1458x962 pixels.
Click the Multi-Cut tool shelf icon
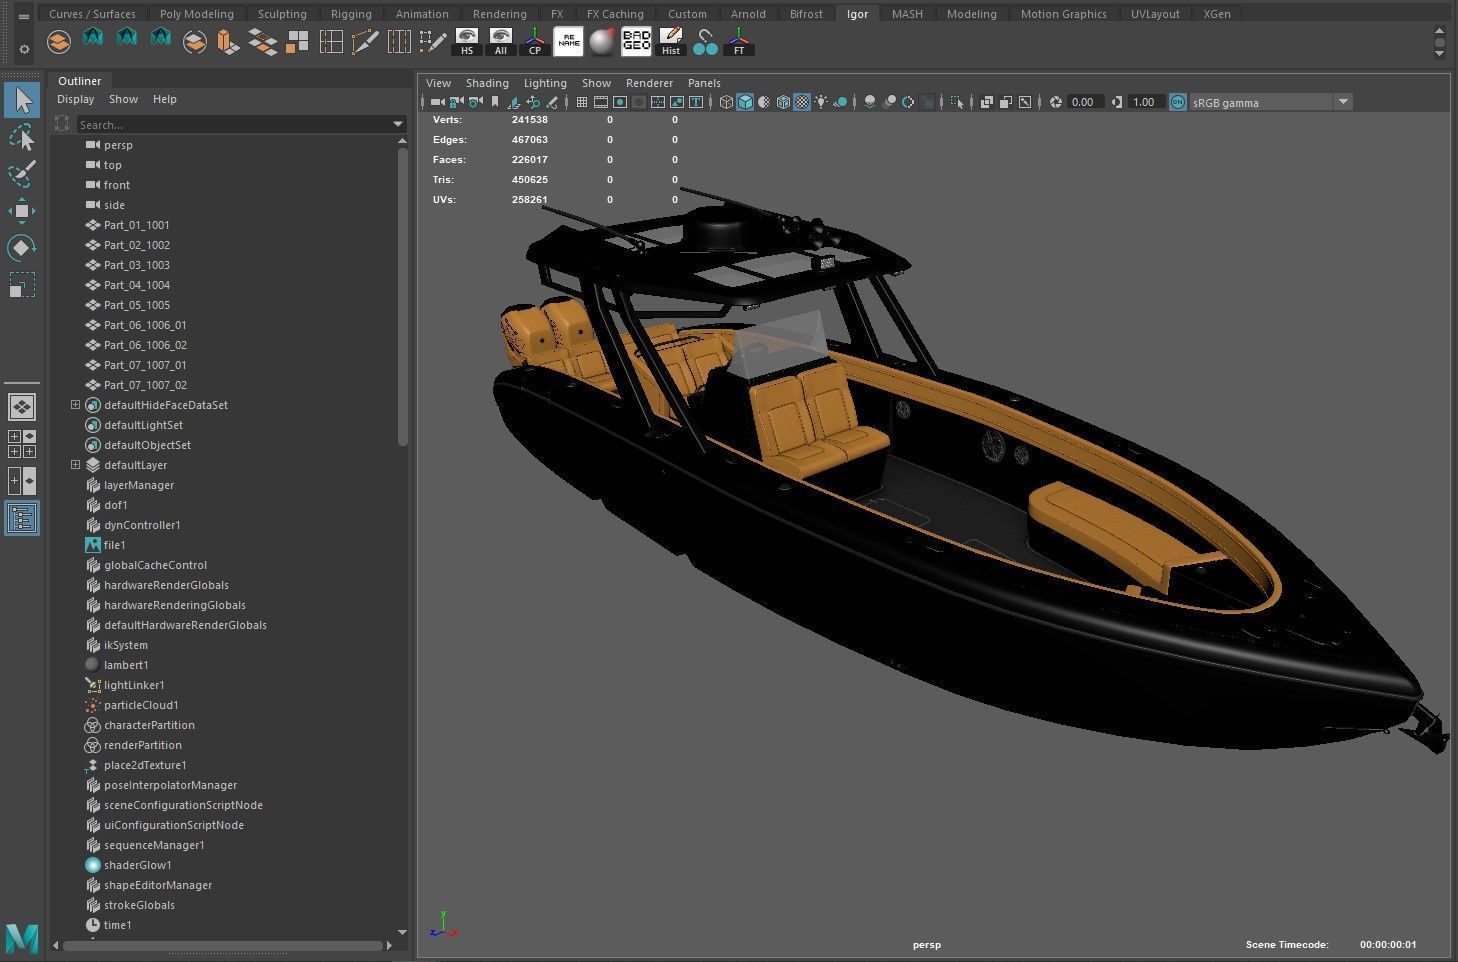pyautogui.click(x=365, y=41)
